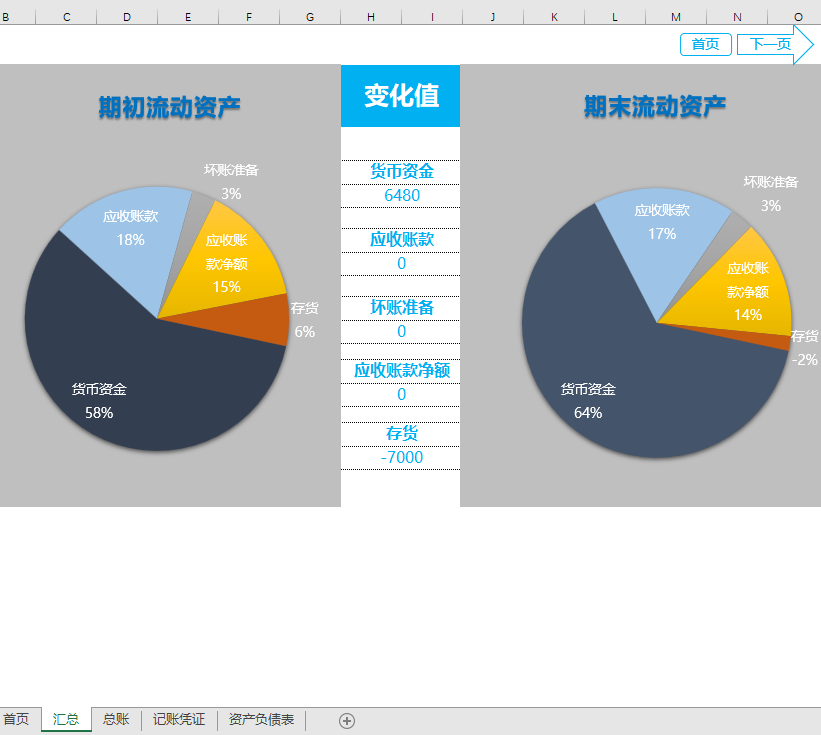Click the 首页 navigation button

[705, 44]
